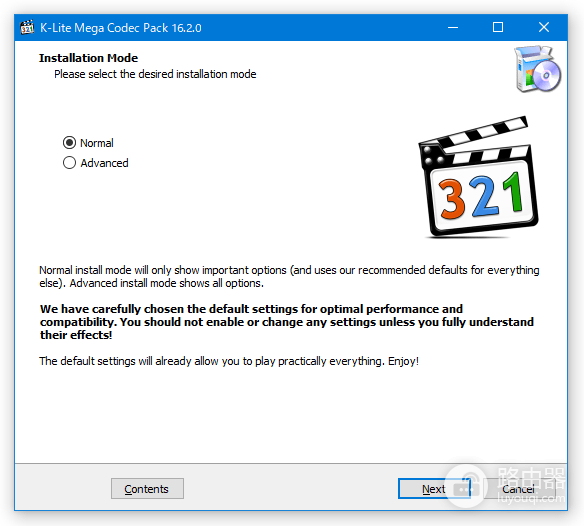The image size is (584, 526).
Task: Select the Advanced installation mode radio button
Action: pyautogui.click(x=69, y=163)
